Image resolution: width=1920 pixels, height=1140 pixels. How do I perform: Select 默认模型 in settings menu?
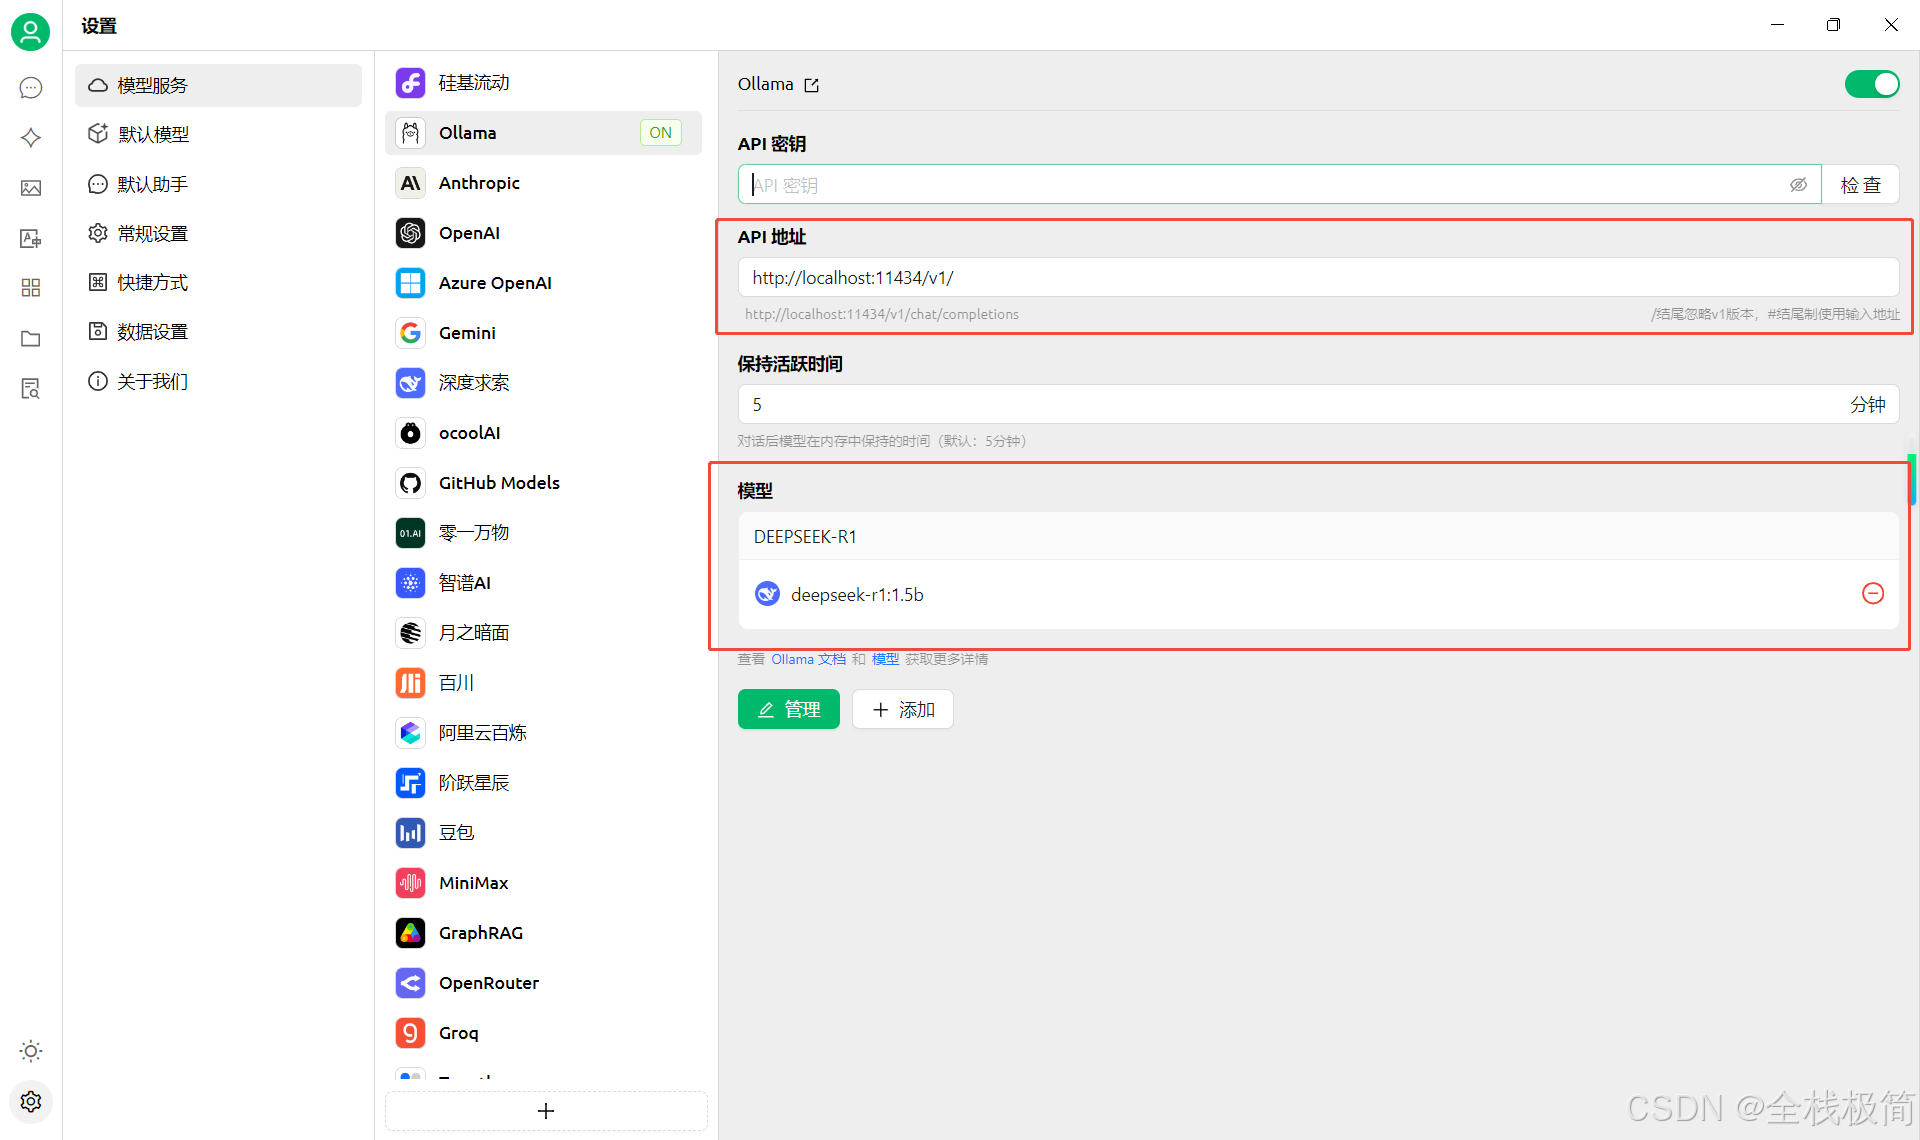(x=153, y=134)
